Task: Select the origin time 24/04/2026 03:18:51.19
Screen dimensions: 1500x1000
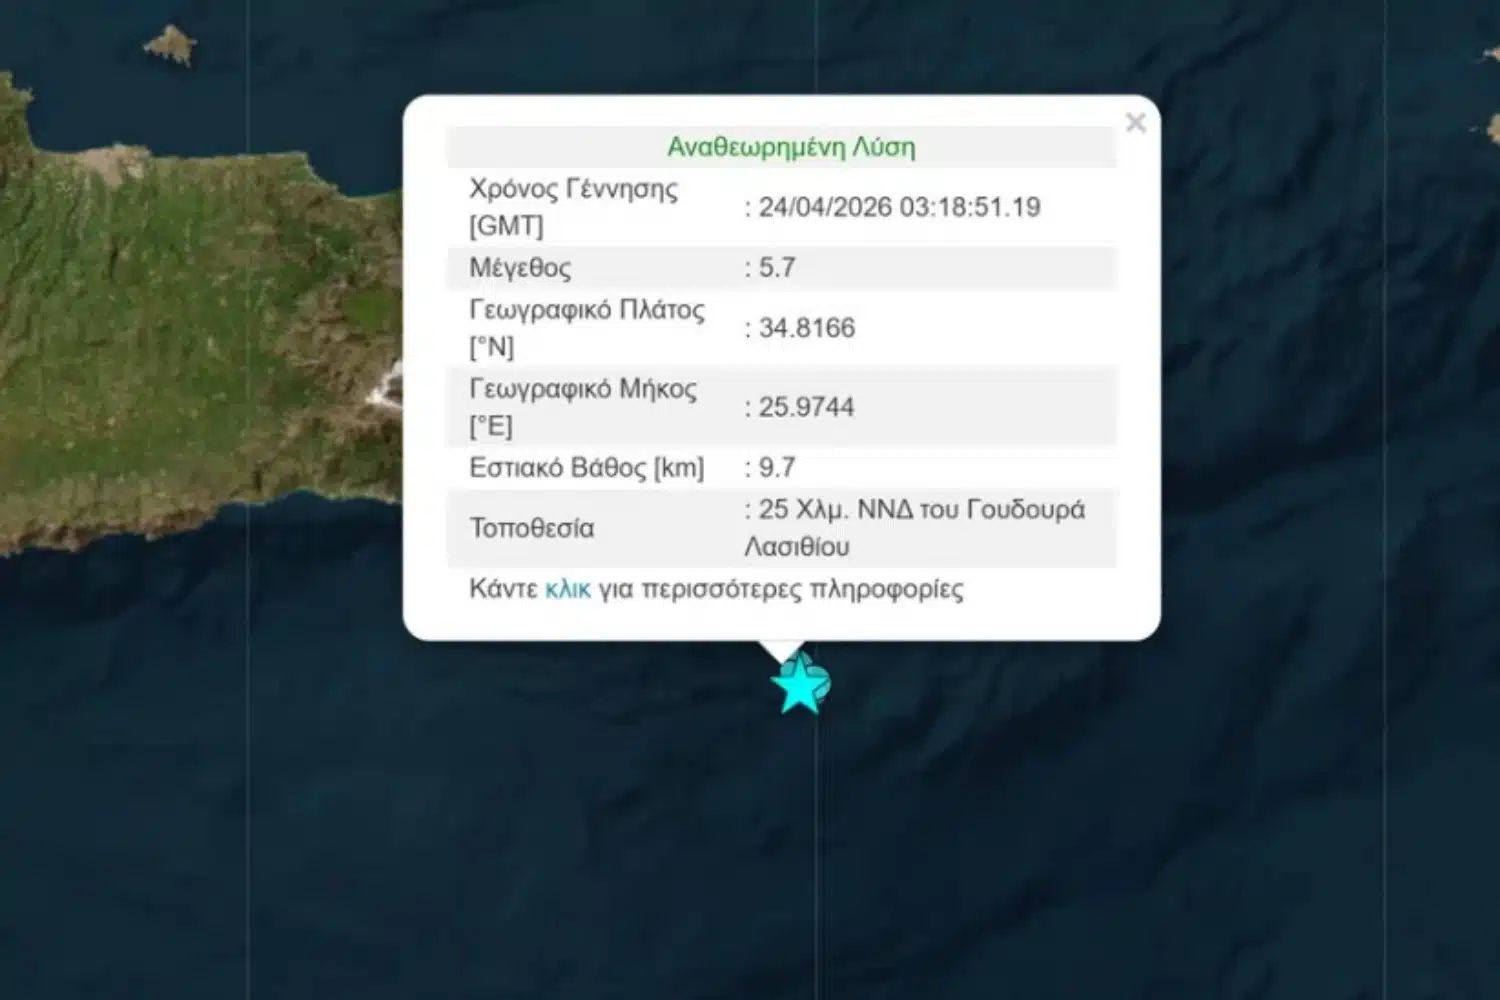Action: pyautogui.click(x=899, y=207)
